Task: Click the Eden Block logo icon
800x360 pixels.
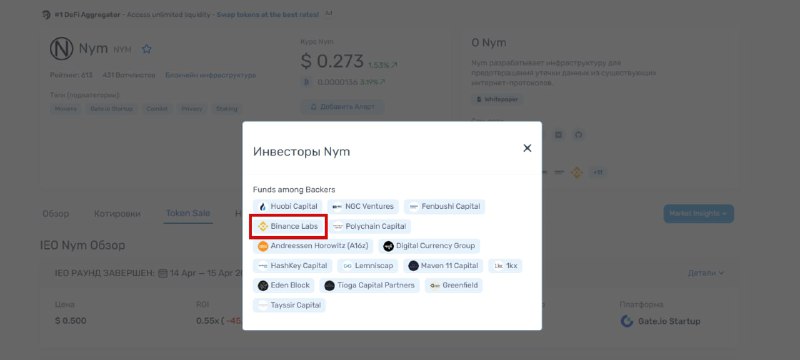Action: point(263,286)
